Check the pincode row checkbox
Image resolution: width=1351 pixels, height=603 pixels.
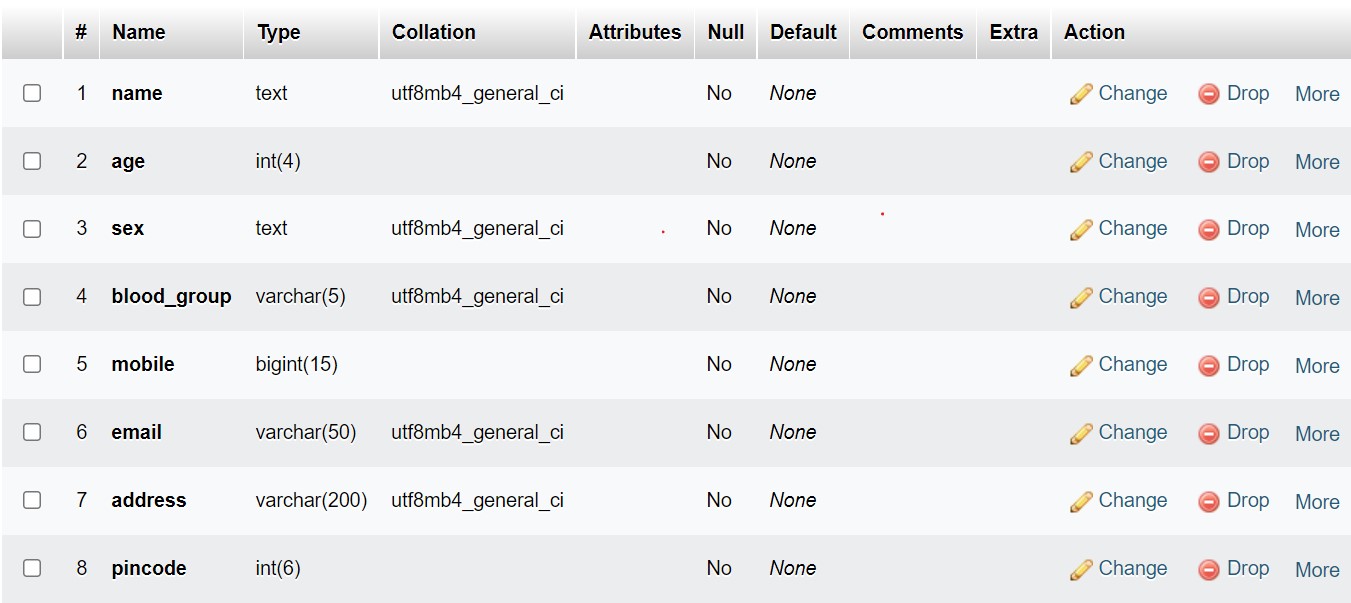click(x=32, y=569)
